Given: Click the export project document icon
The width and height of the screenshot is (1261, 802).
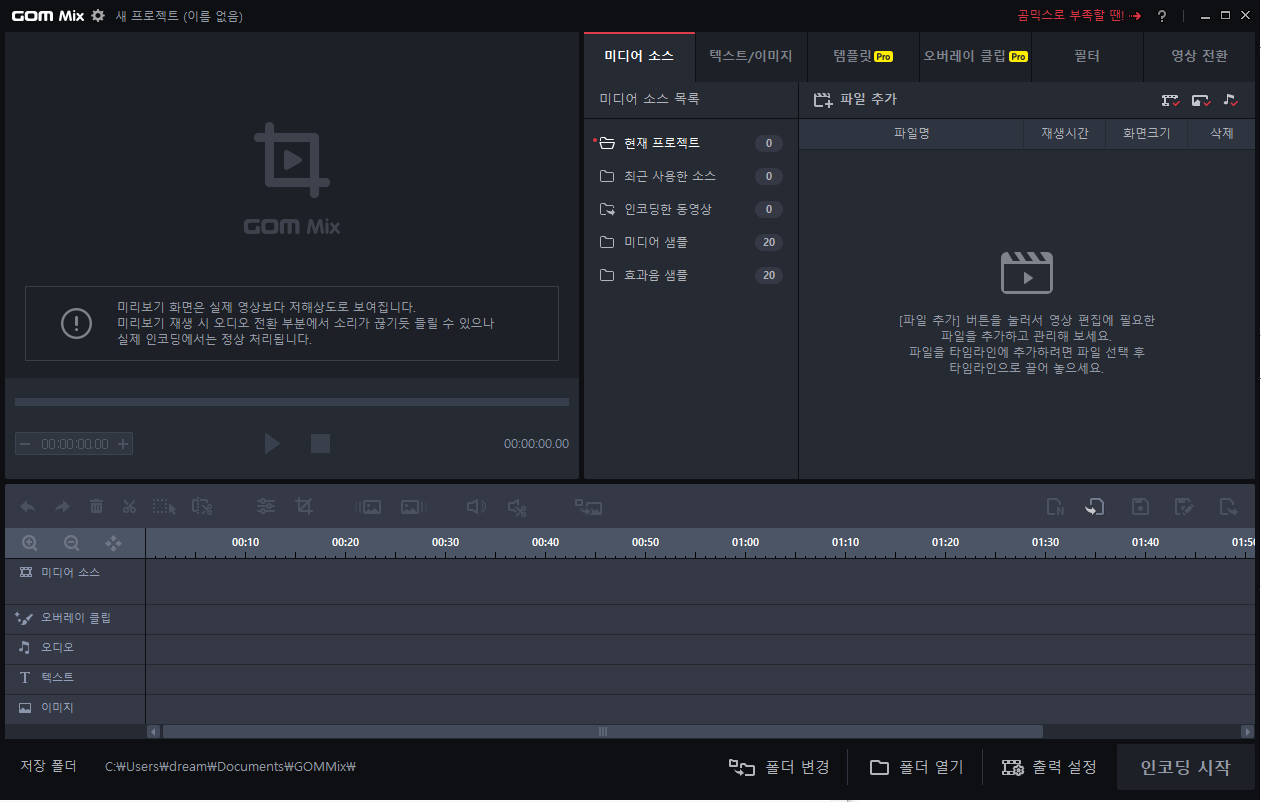Looking at the screenshot, I should click(1228, 507).
